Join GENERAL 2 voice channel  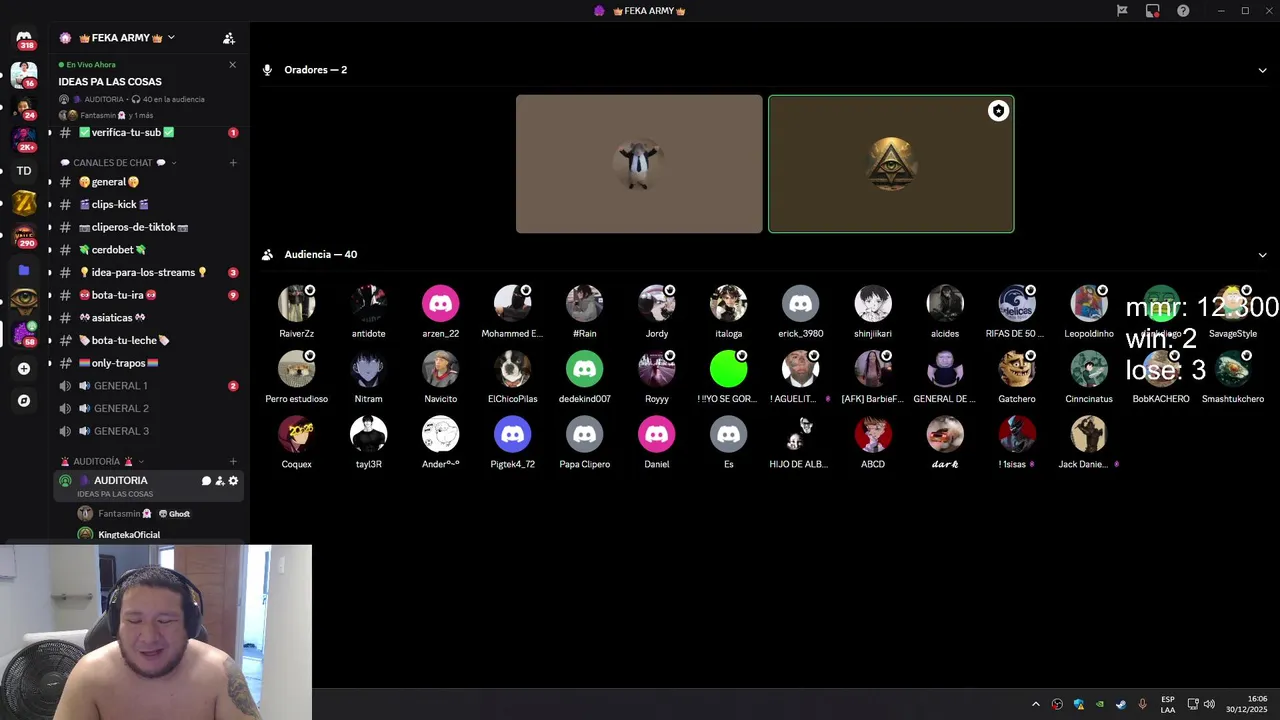click(148, 408)
